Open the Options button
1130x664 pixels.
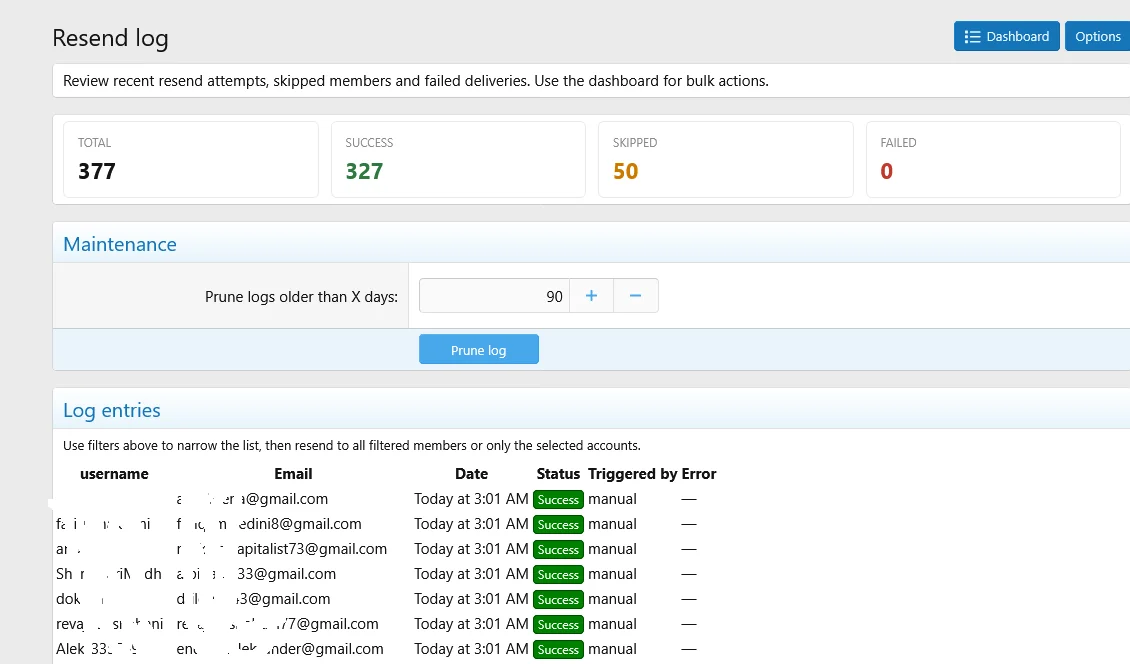[x=1097, y=37]
